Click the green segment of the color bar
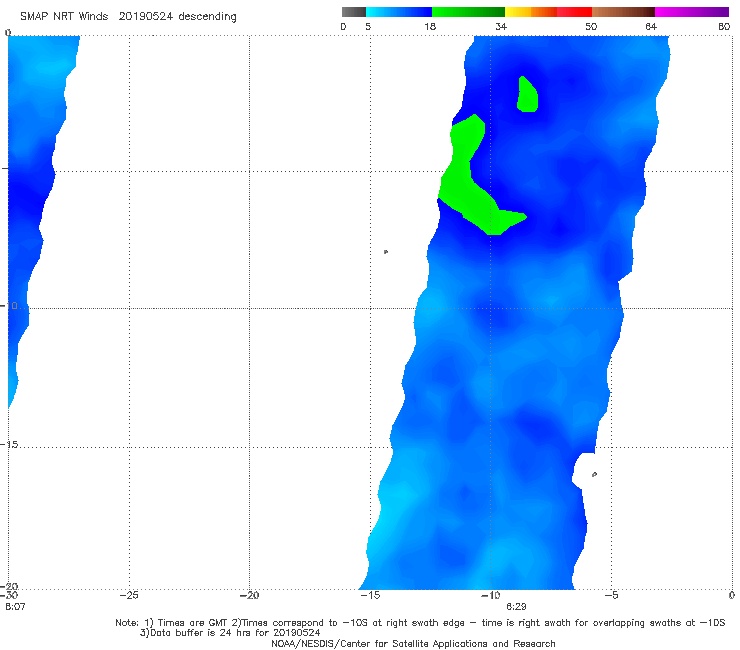This screenshot has height=650, width=740. click(468, 12)
